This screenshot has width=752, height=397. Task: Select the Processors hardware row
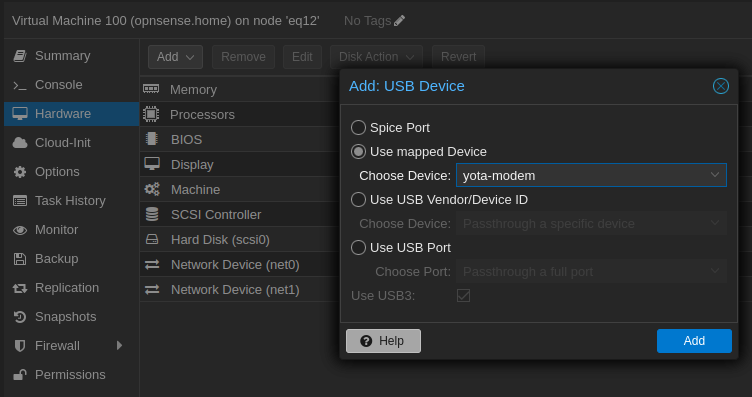coord(240,114)
